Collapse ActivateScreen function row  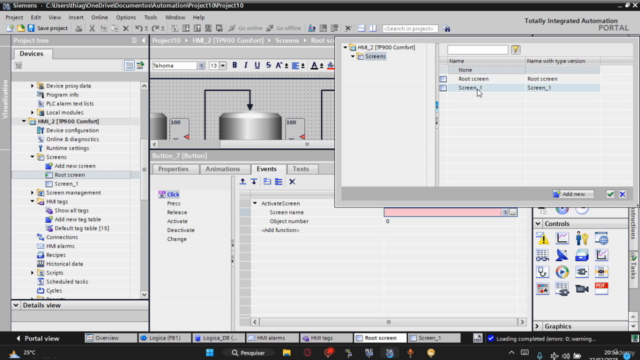coord(255,203)
